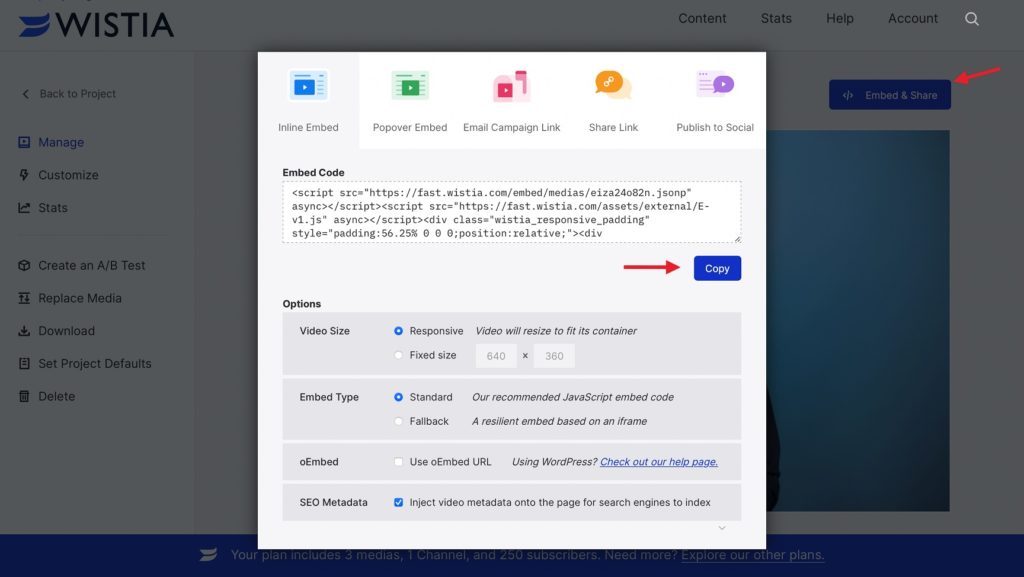Viewport: 1024px width, 577px height.
Task: Click the Set Project Defaults icon
Action: tap(24, 363)
